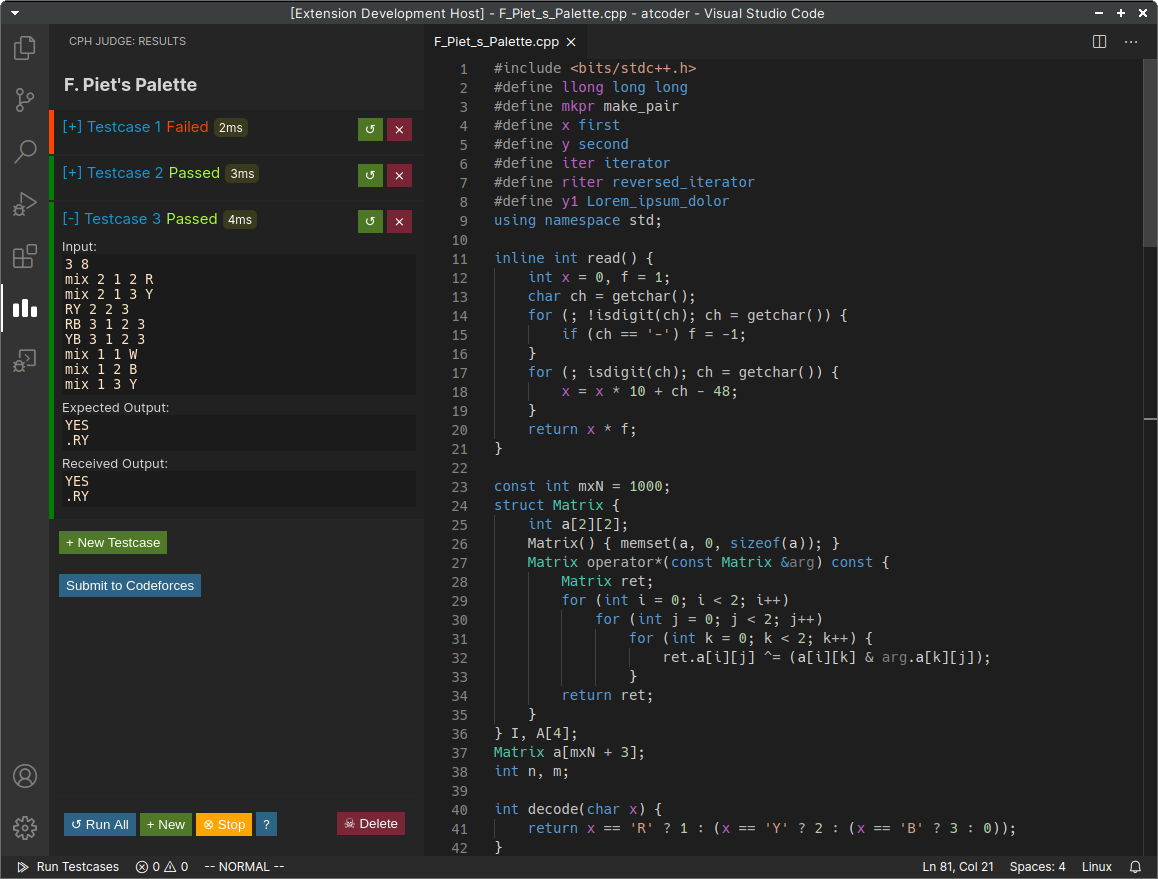Open Linux status bar entry
This screenshot has width=1158, height=879.
1097,866
